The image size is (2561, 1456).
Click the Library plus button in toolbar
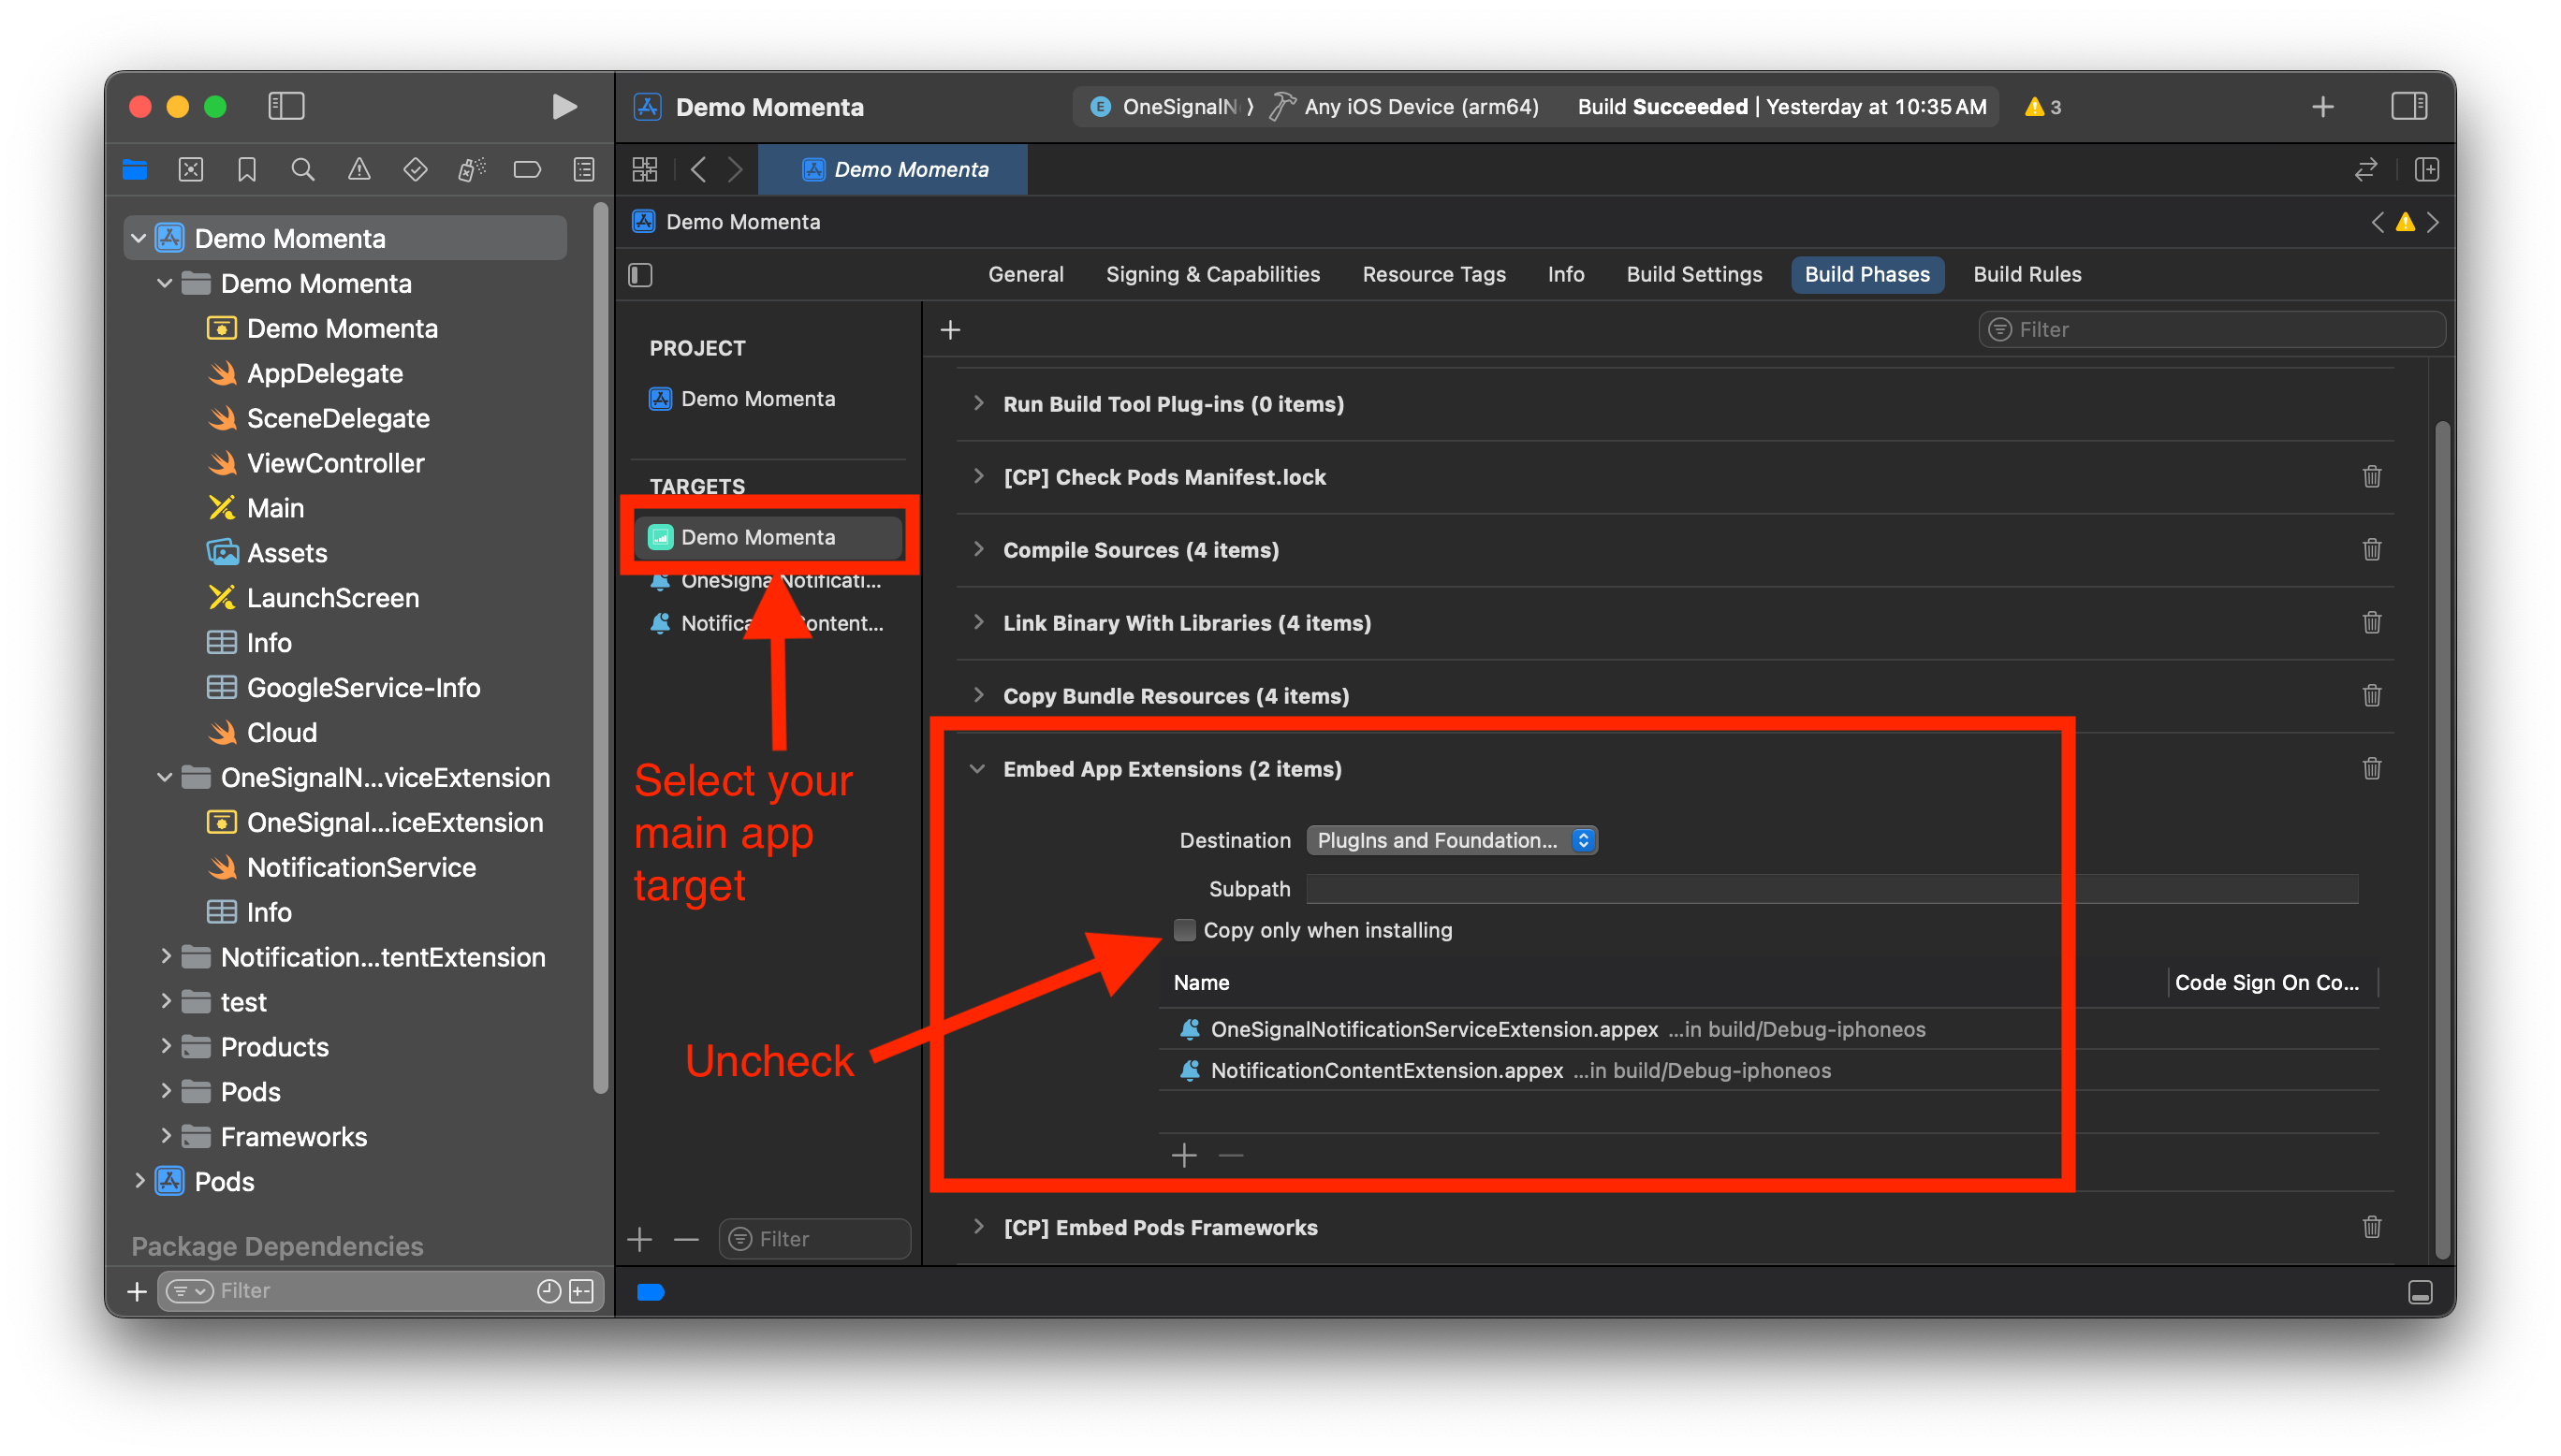[x=2322, y=107]
